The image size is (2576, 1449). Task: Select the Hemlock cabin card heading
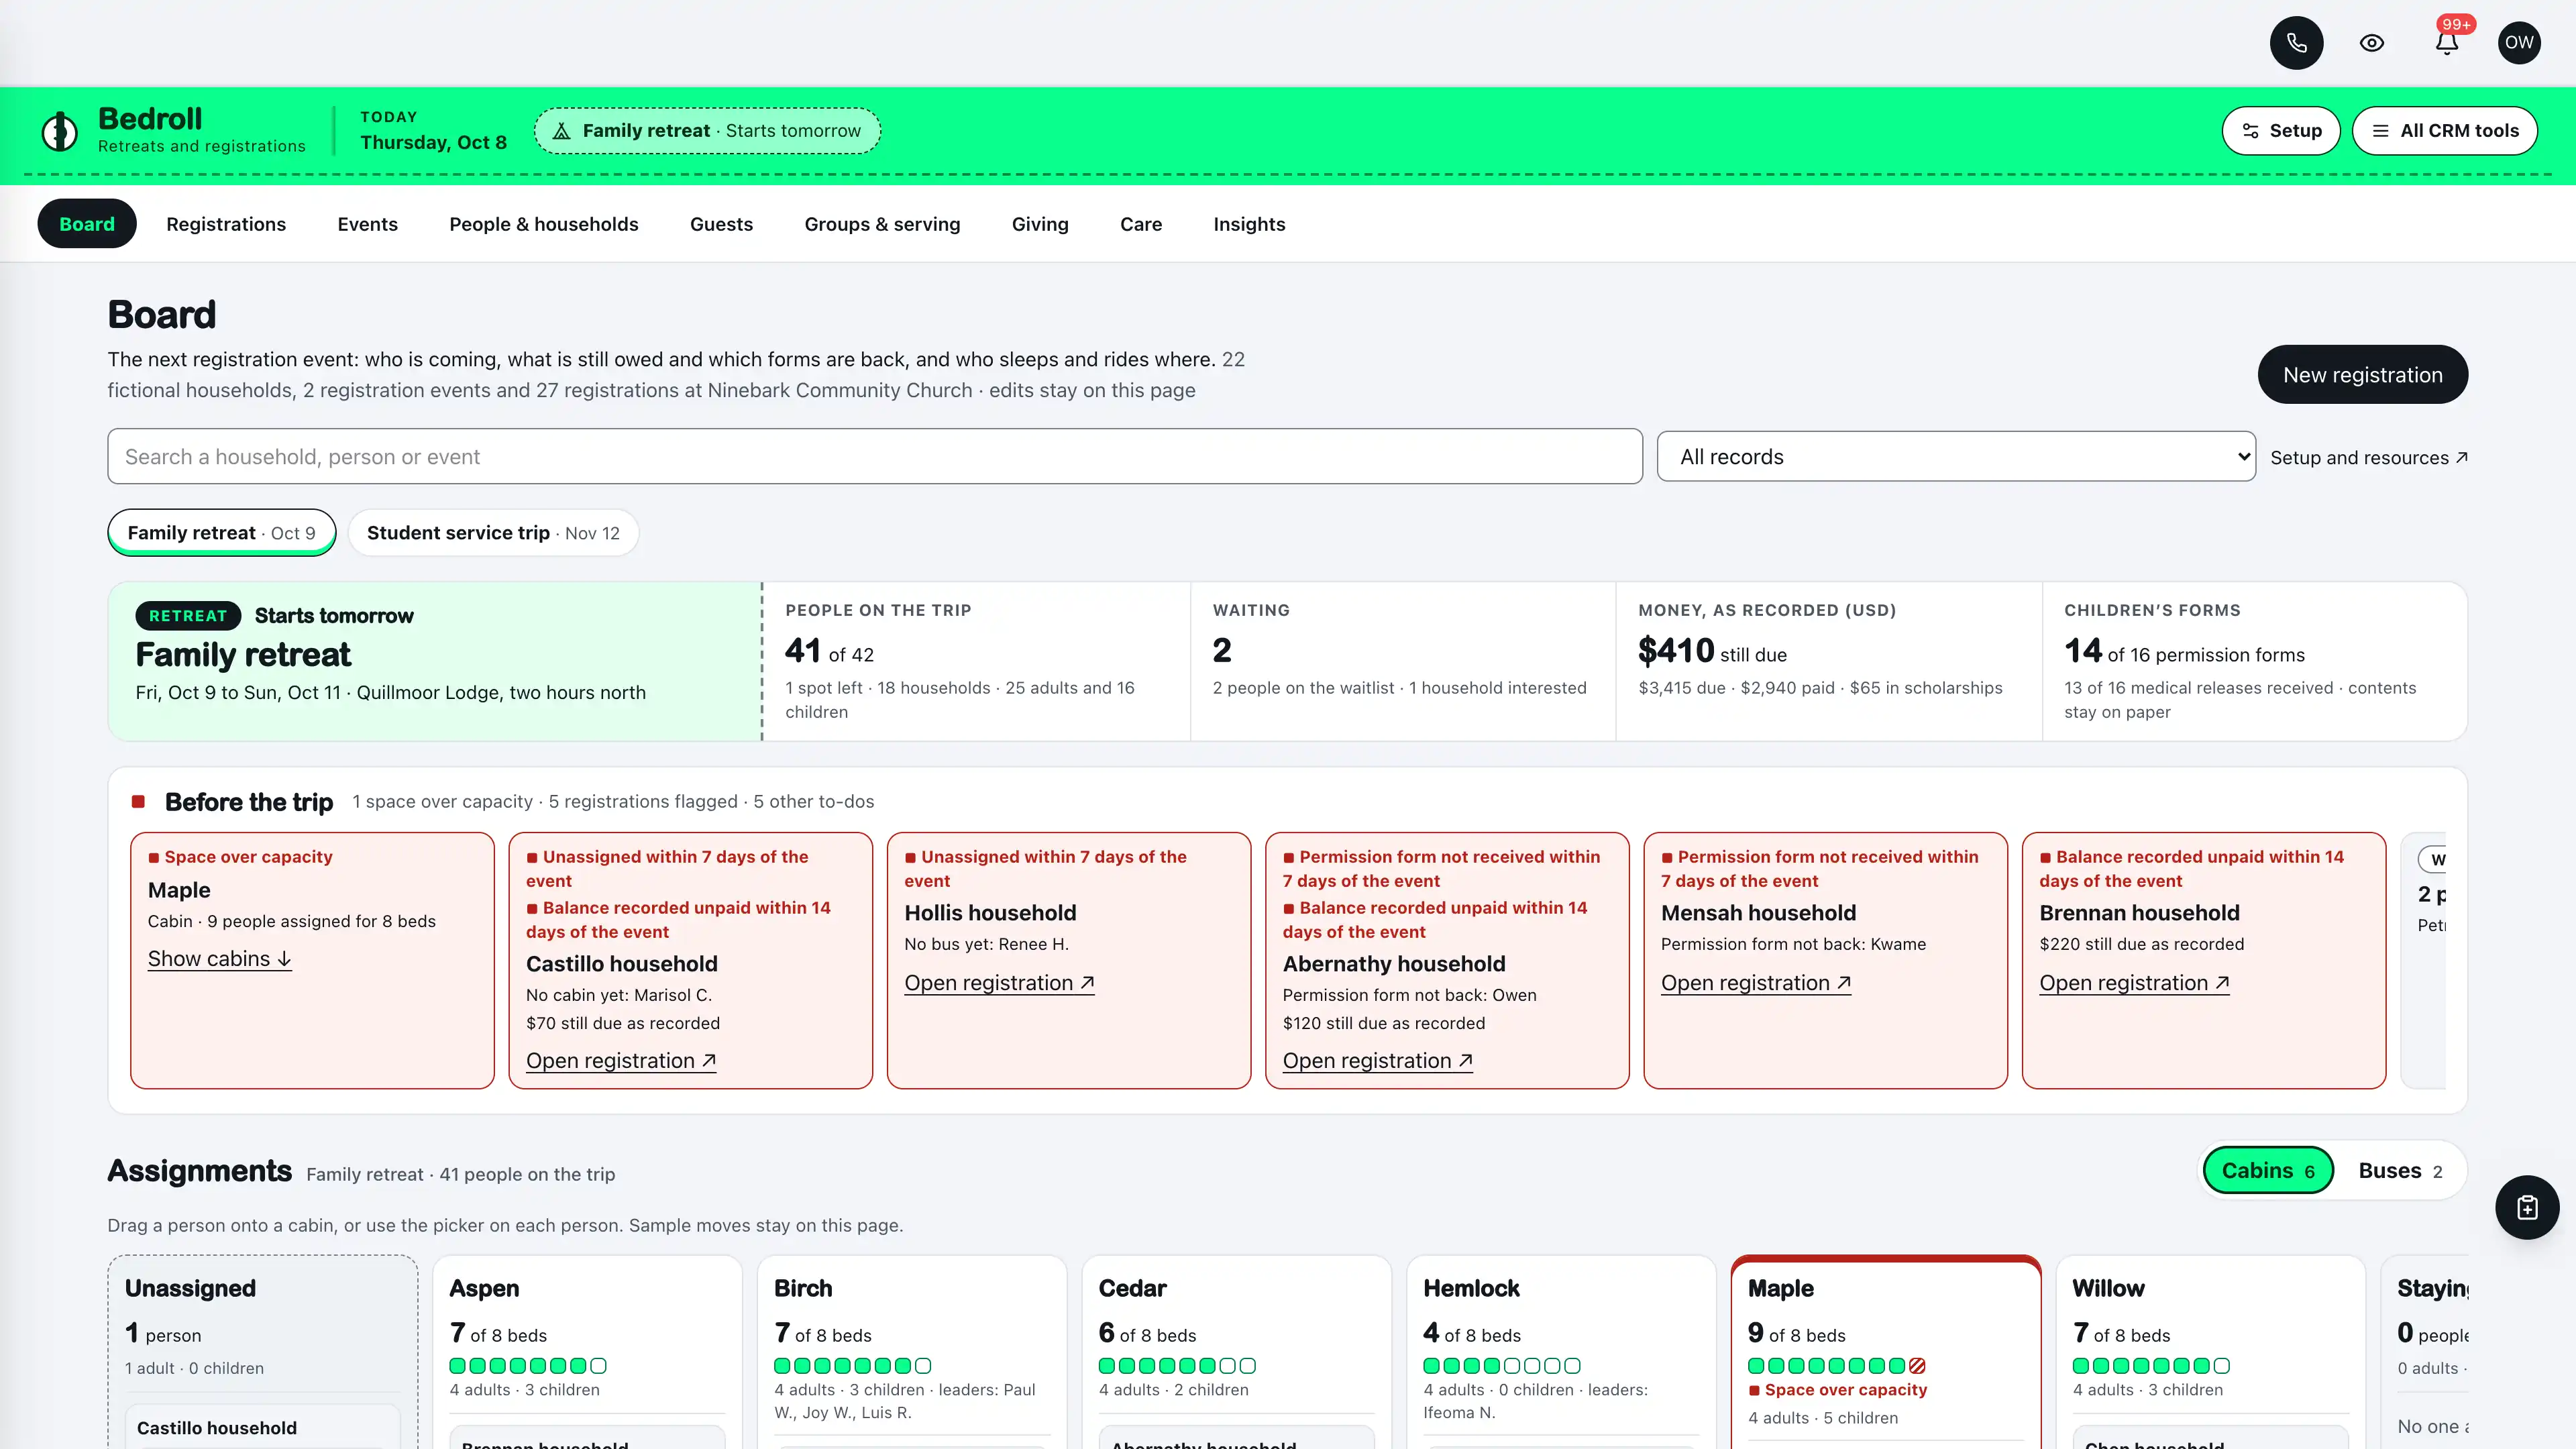(1471, 1288)
